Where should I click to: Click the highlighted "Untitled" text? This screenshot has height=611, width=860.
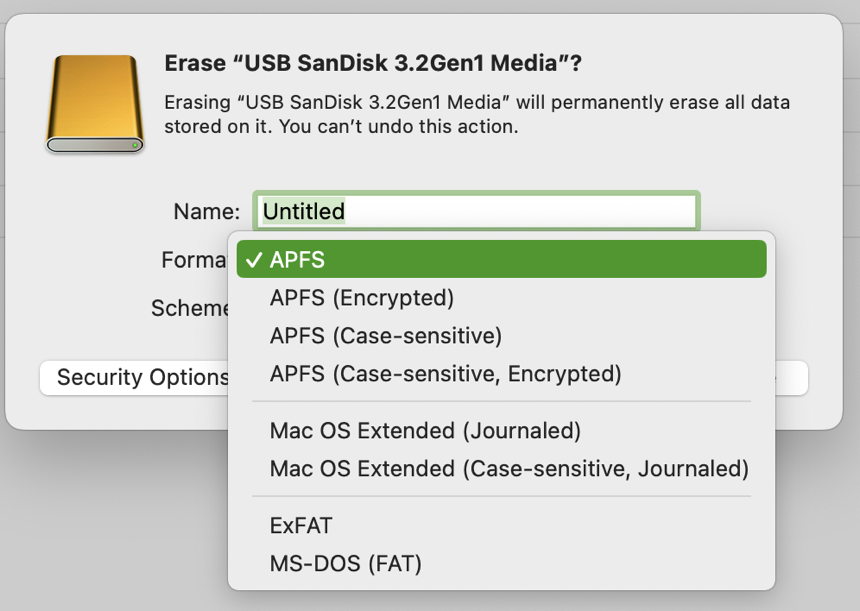click(304, 211)
